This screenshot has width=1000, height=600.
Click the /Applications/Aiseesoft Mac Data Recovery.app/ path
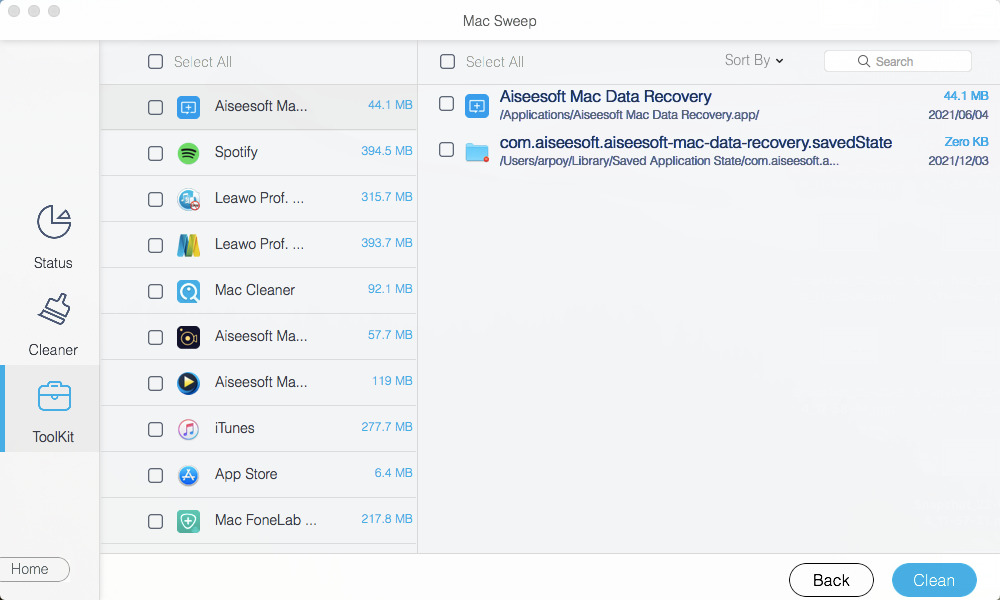(x=629, y=115)
